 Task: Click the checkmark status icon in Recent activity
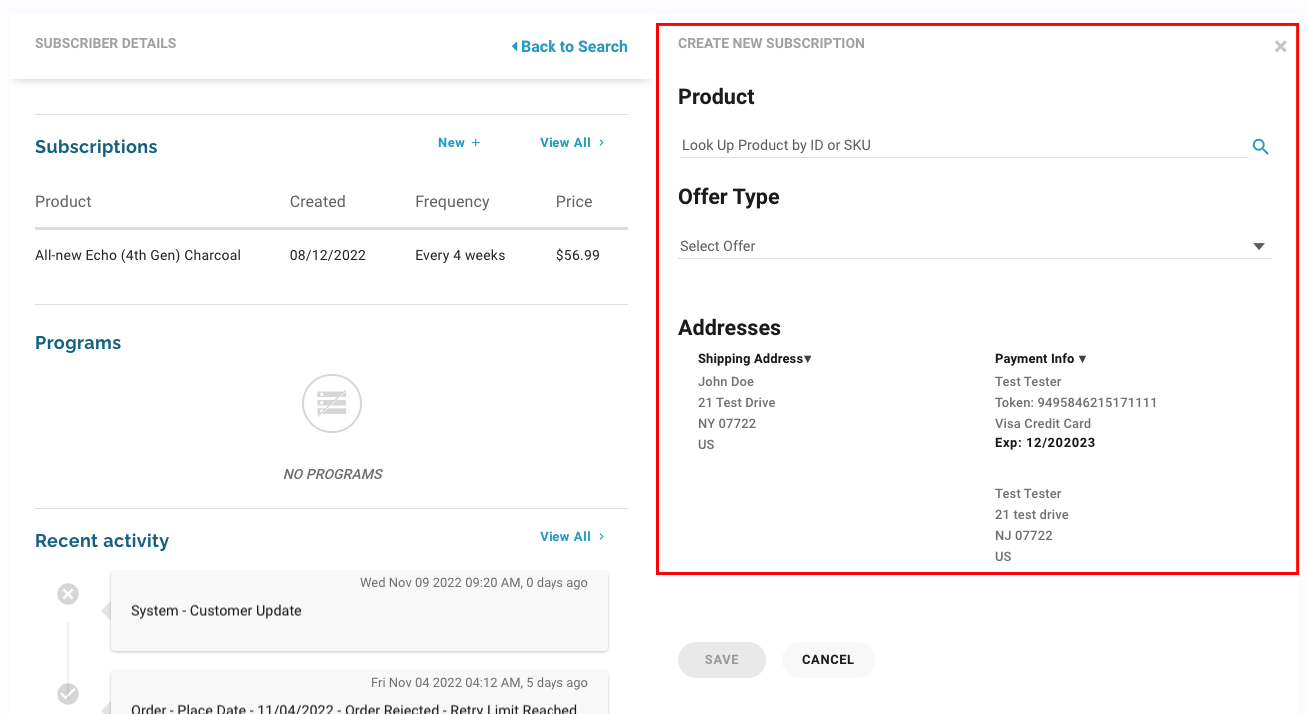pos(68,693)
